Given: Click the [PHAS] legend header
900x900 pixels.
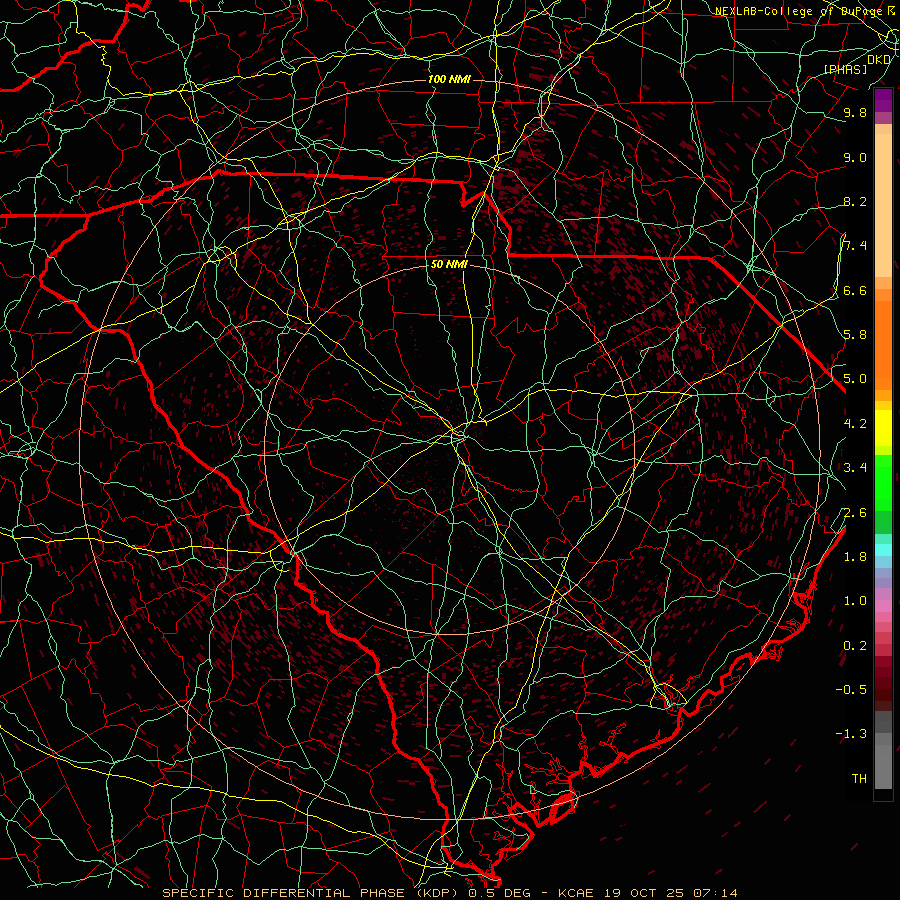Looking at the screenshot, I should pyautogui.click(x=845, y=69).
